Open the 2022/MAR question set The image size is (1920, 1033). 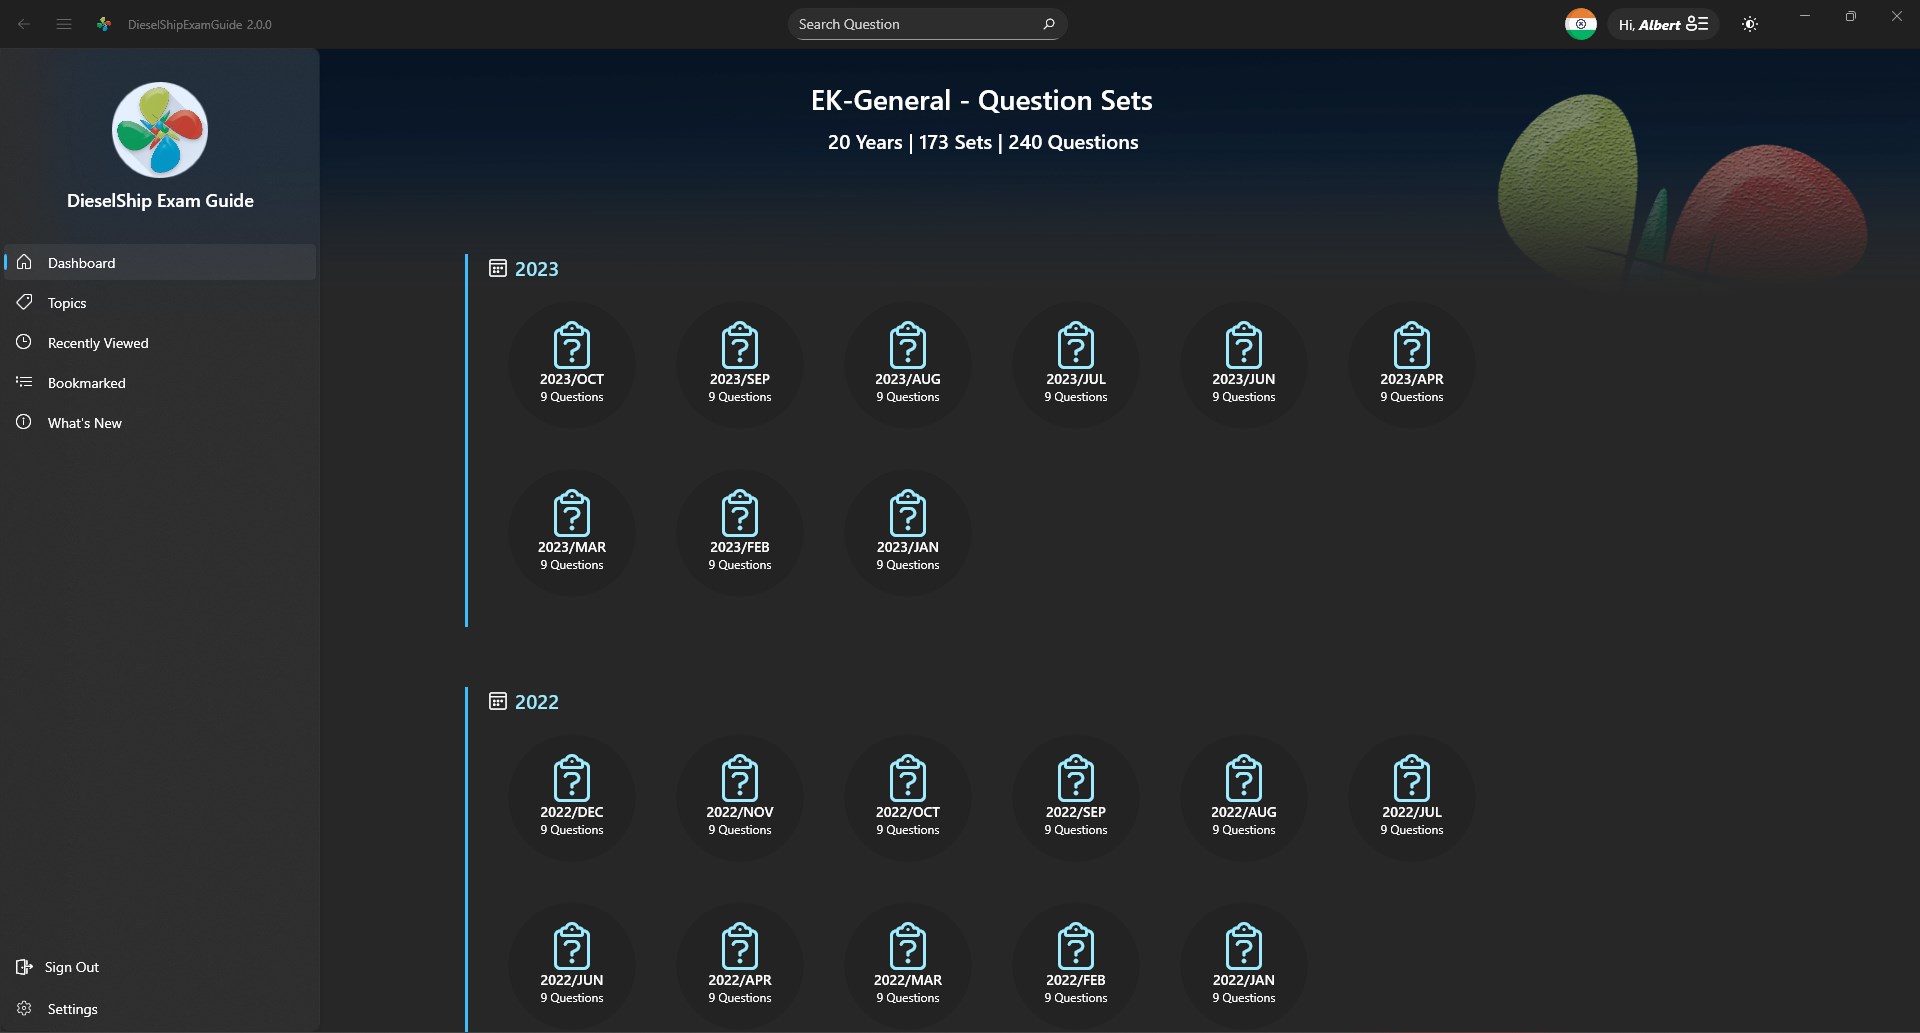908,966
